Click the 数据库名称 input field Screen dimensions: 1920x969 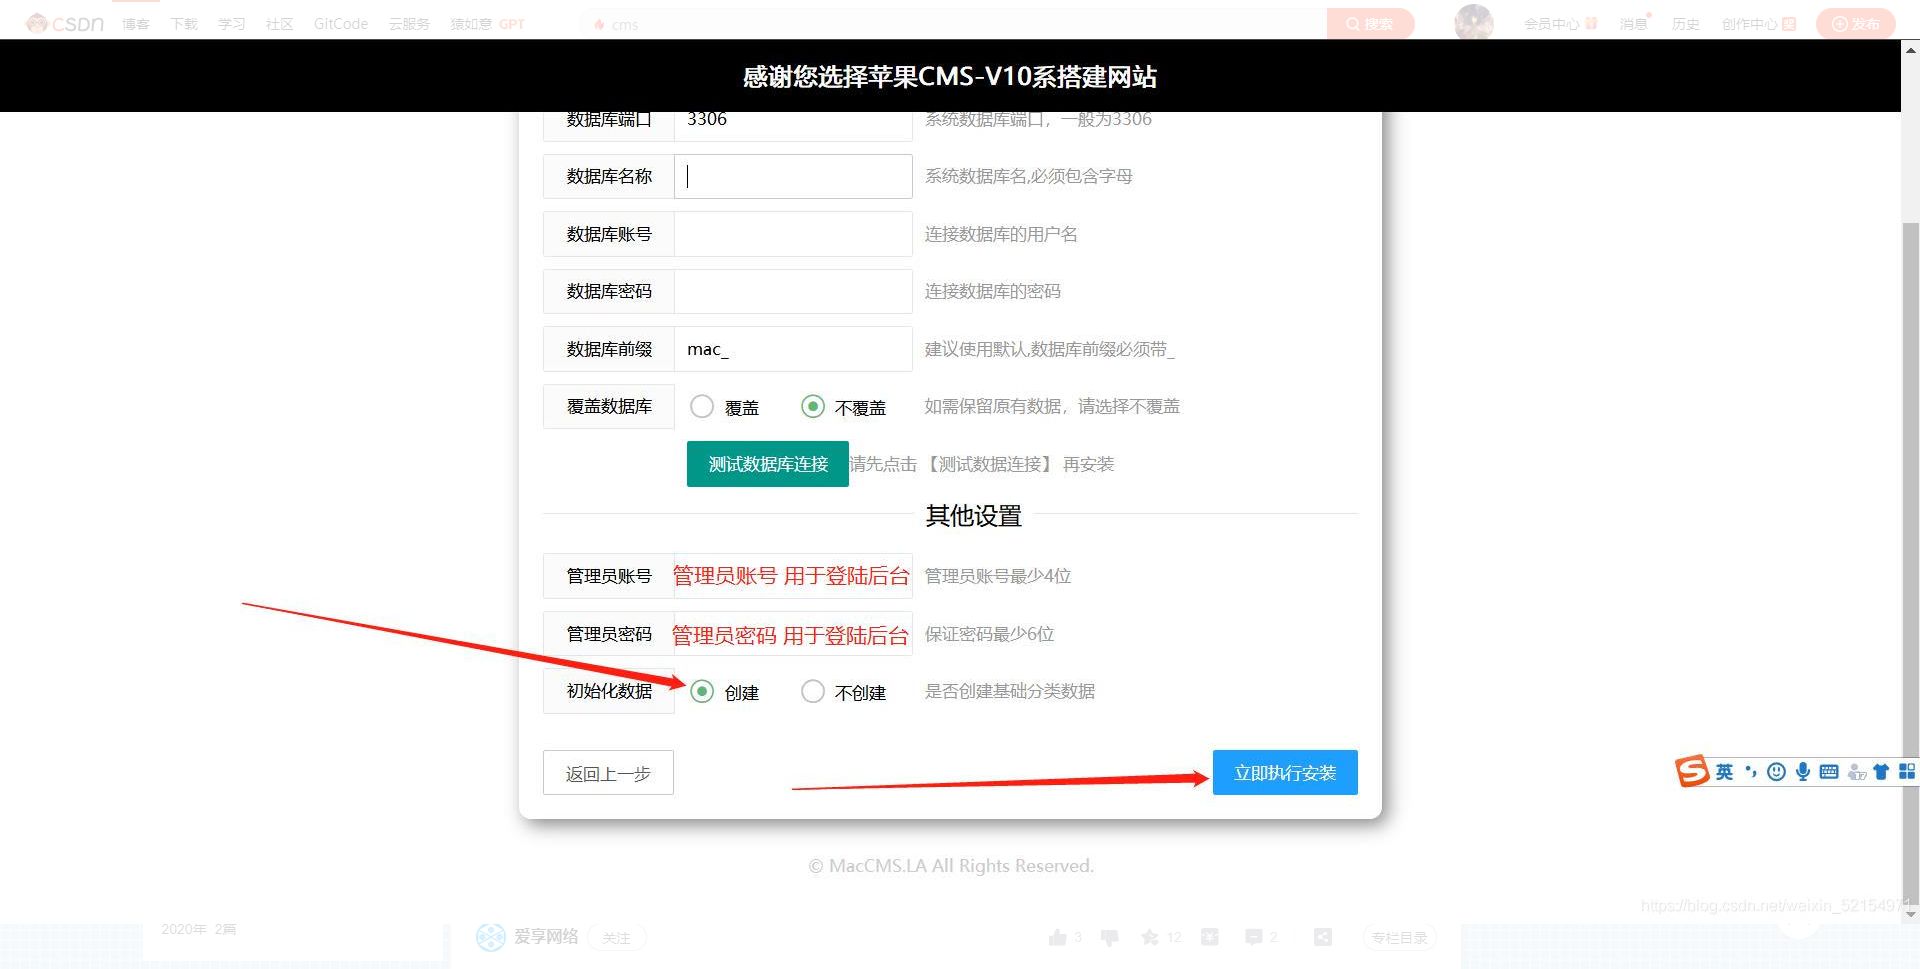pyautogui.click(x=793, y=176)
